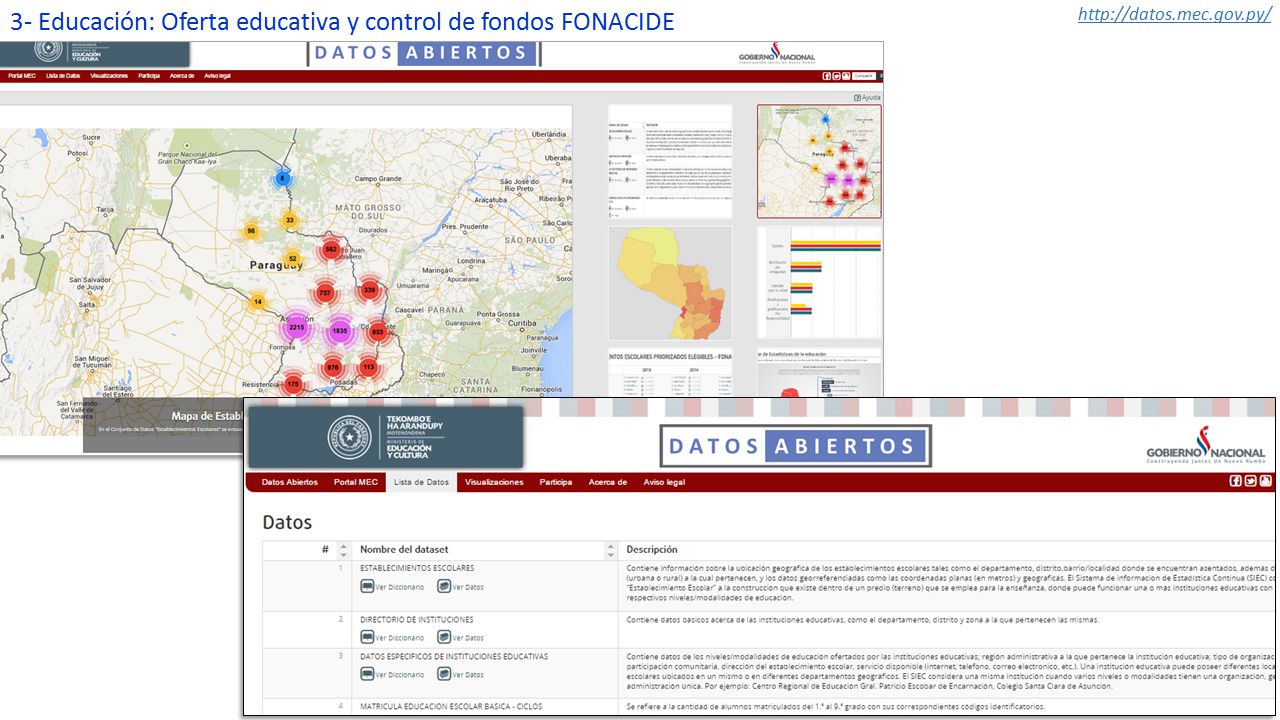Screen dimensions: 1280x720
Task: Click Twitter icon in the Datos list window
Action: [x=1250, y=481]
